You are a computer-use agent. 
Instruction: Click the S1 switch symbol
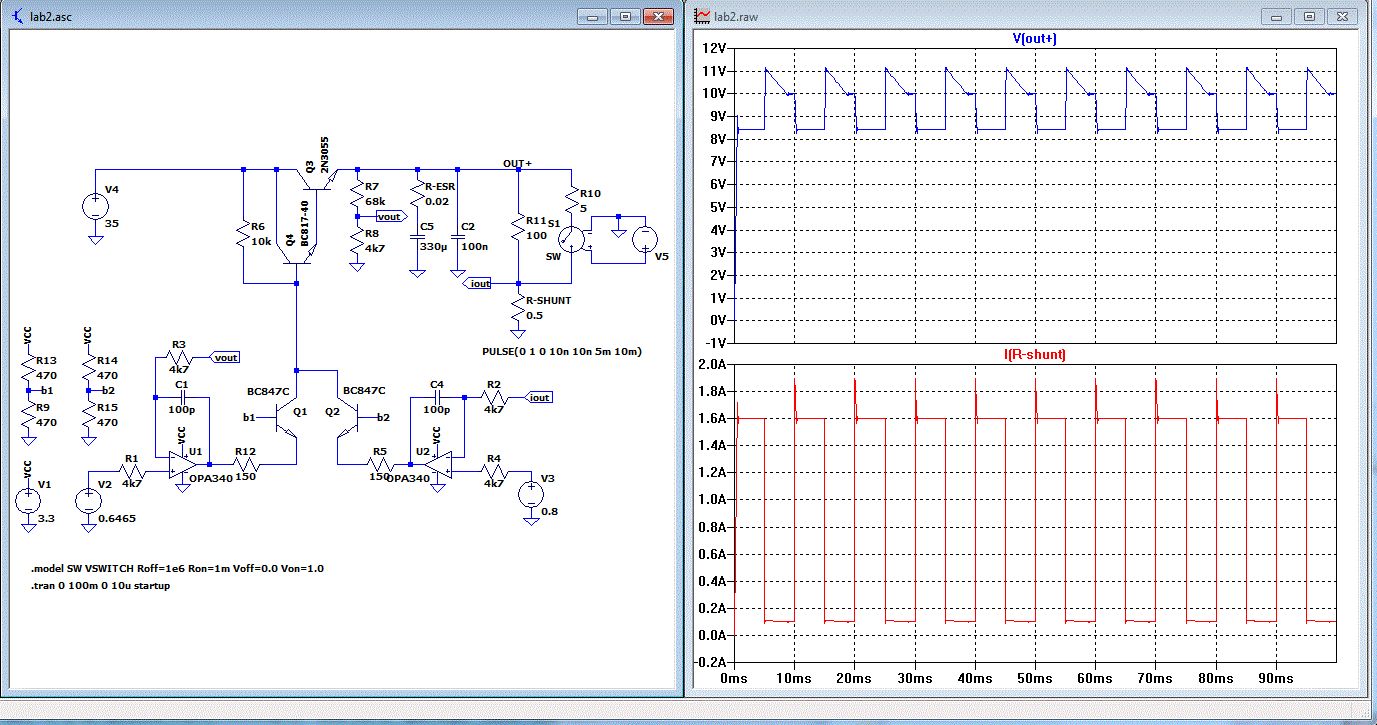coord(572,237)
